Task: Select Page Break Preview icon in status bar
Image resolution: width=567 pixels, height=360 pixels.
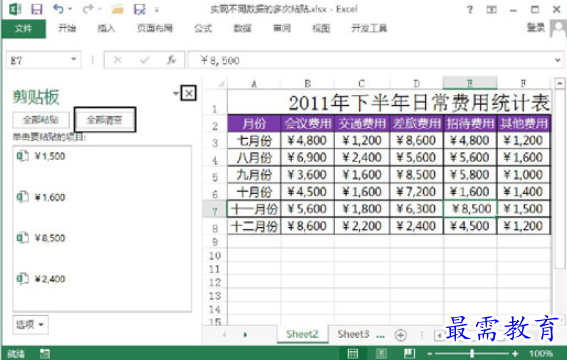Action: tap(409, 353)
